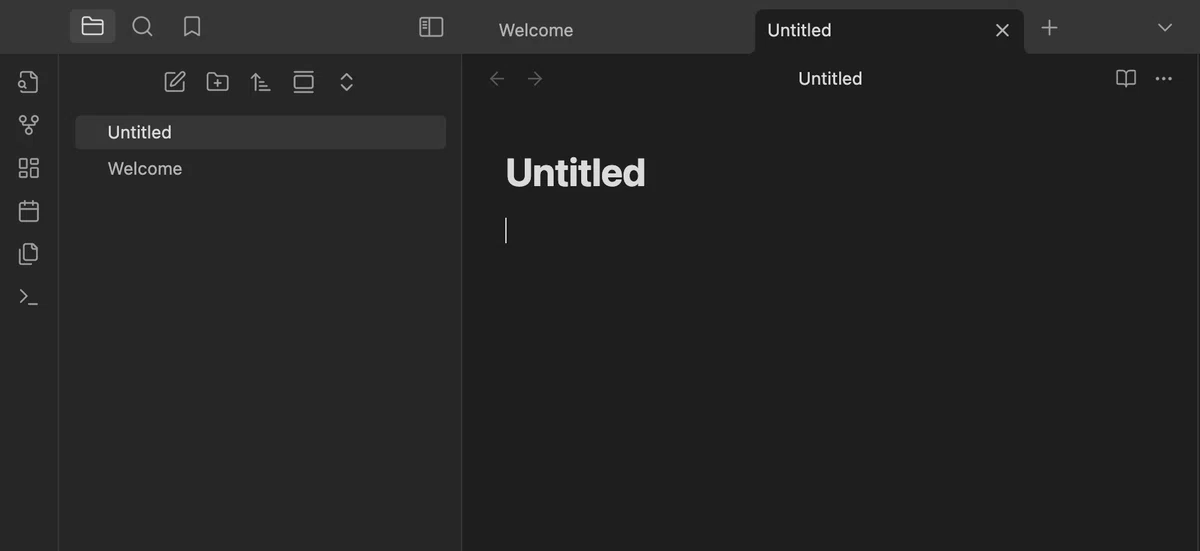Viewport: 1200px width, 551px height.
Task: Toggle auto-reveal current file icon
Action: tap(304, 82)
